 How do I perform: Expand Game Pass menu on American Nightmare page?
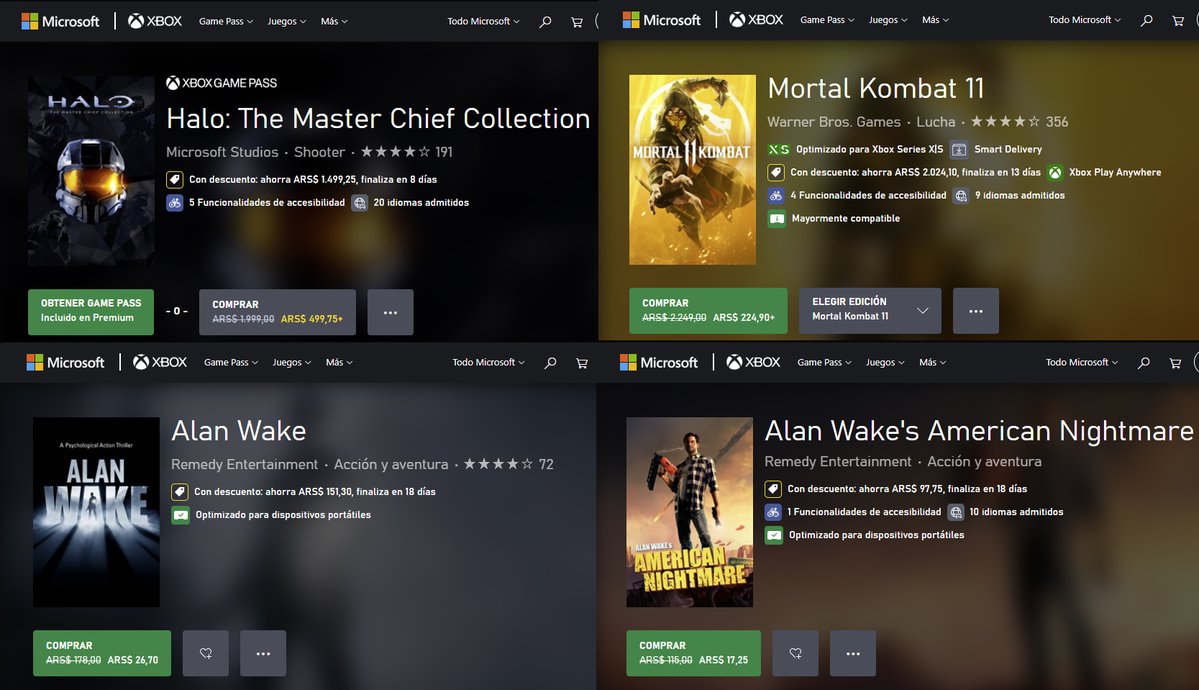point(824,363)
